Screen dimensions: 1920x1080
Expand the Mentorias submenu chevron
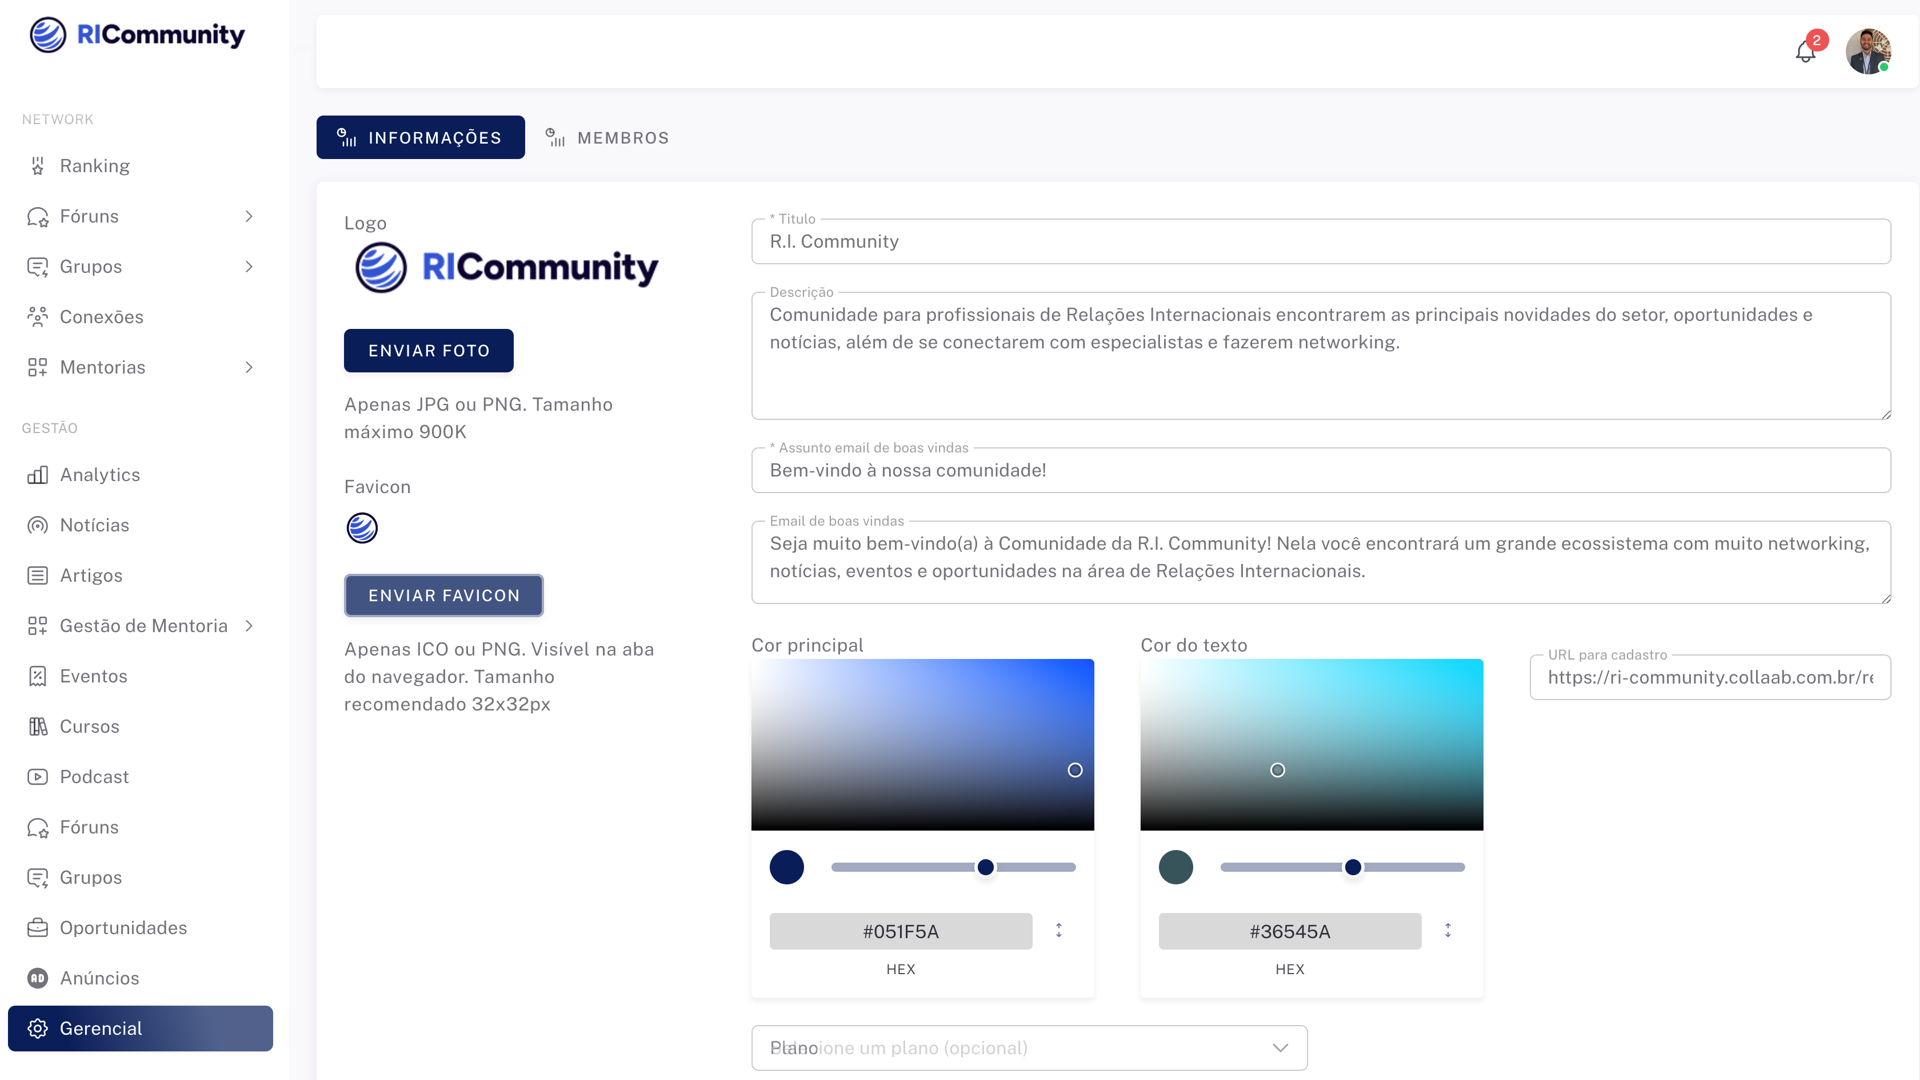click(249, 367)
